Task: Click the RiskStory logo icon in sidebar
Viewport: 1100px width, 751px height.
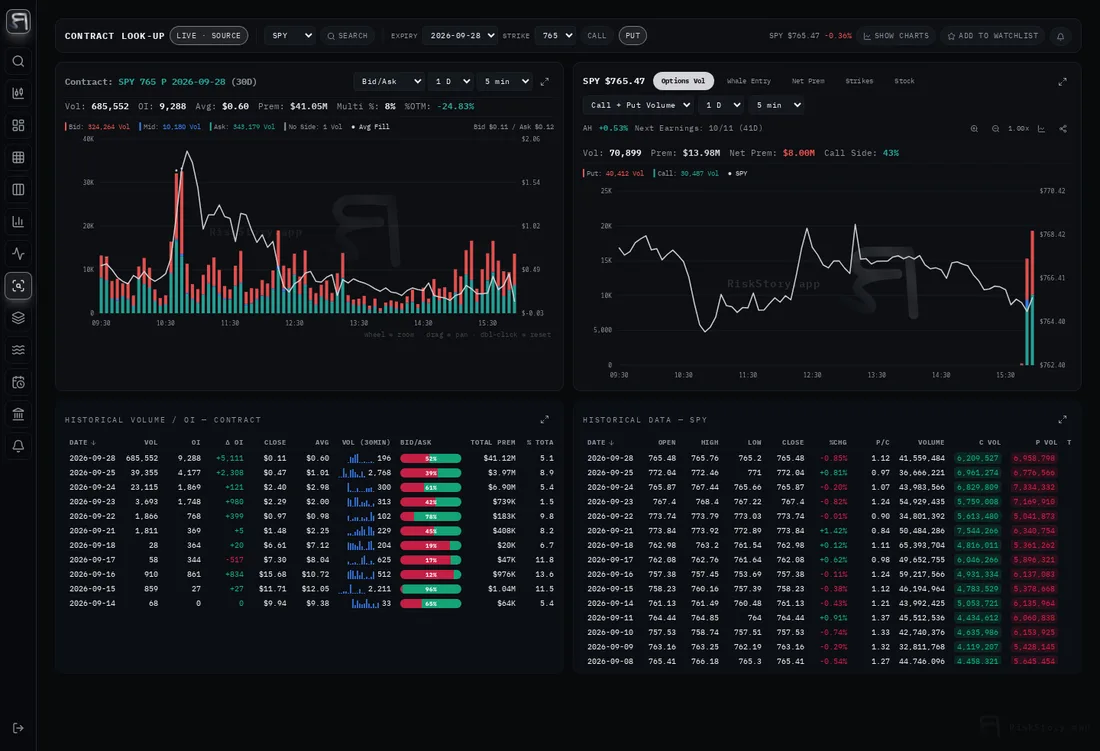Action: point(18,21)
